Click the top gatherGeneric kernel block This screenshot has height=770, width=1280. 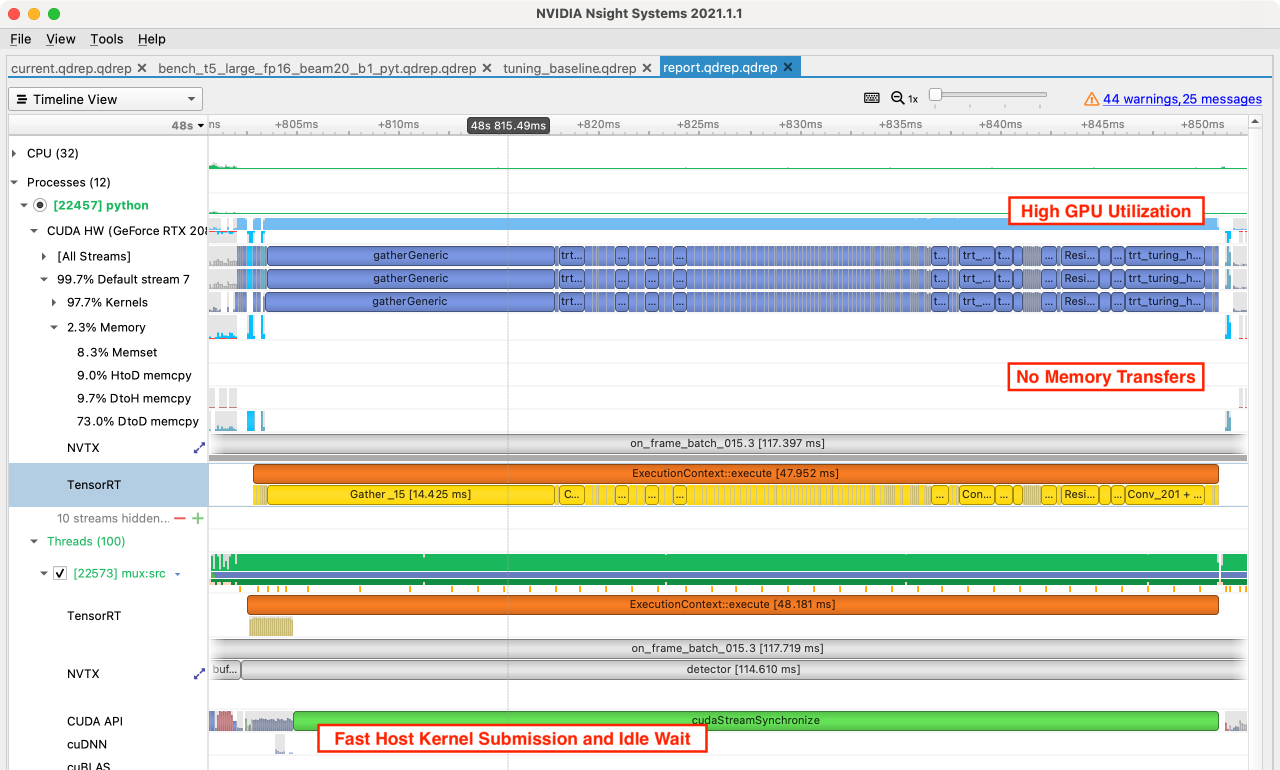[410, 255]
